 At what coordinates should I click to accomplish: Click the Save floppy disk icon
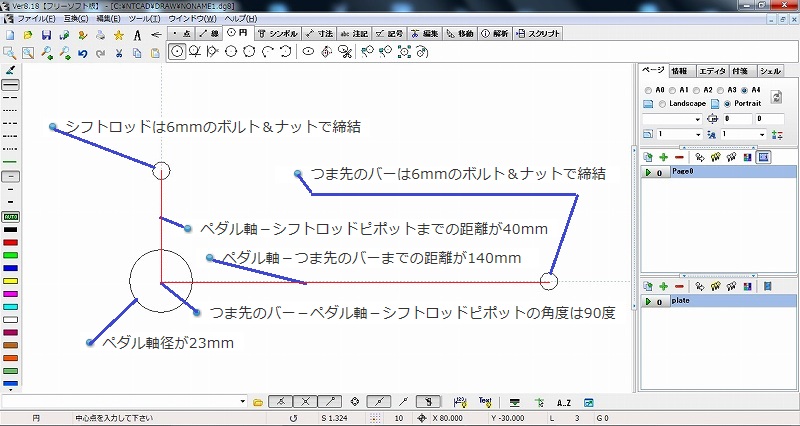pyautogui.click(x=45, y=35)
